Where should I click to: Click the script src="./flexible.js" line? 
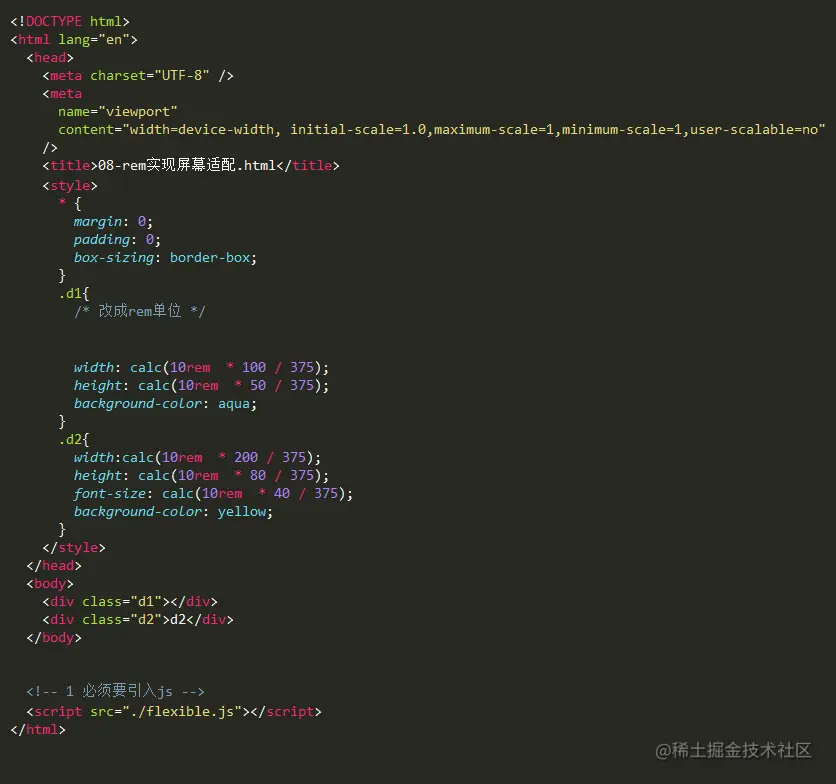coord(174,711)
